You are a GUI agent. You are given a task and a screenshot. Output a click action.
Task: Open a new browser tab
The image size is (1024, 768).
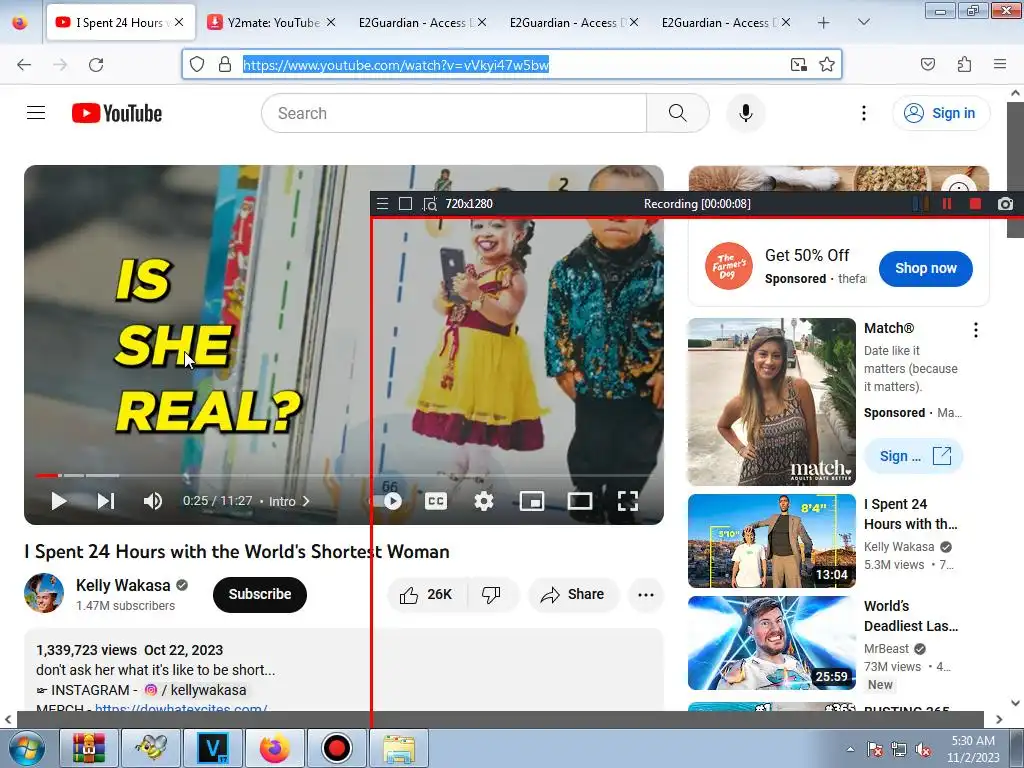824,23
